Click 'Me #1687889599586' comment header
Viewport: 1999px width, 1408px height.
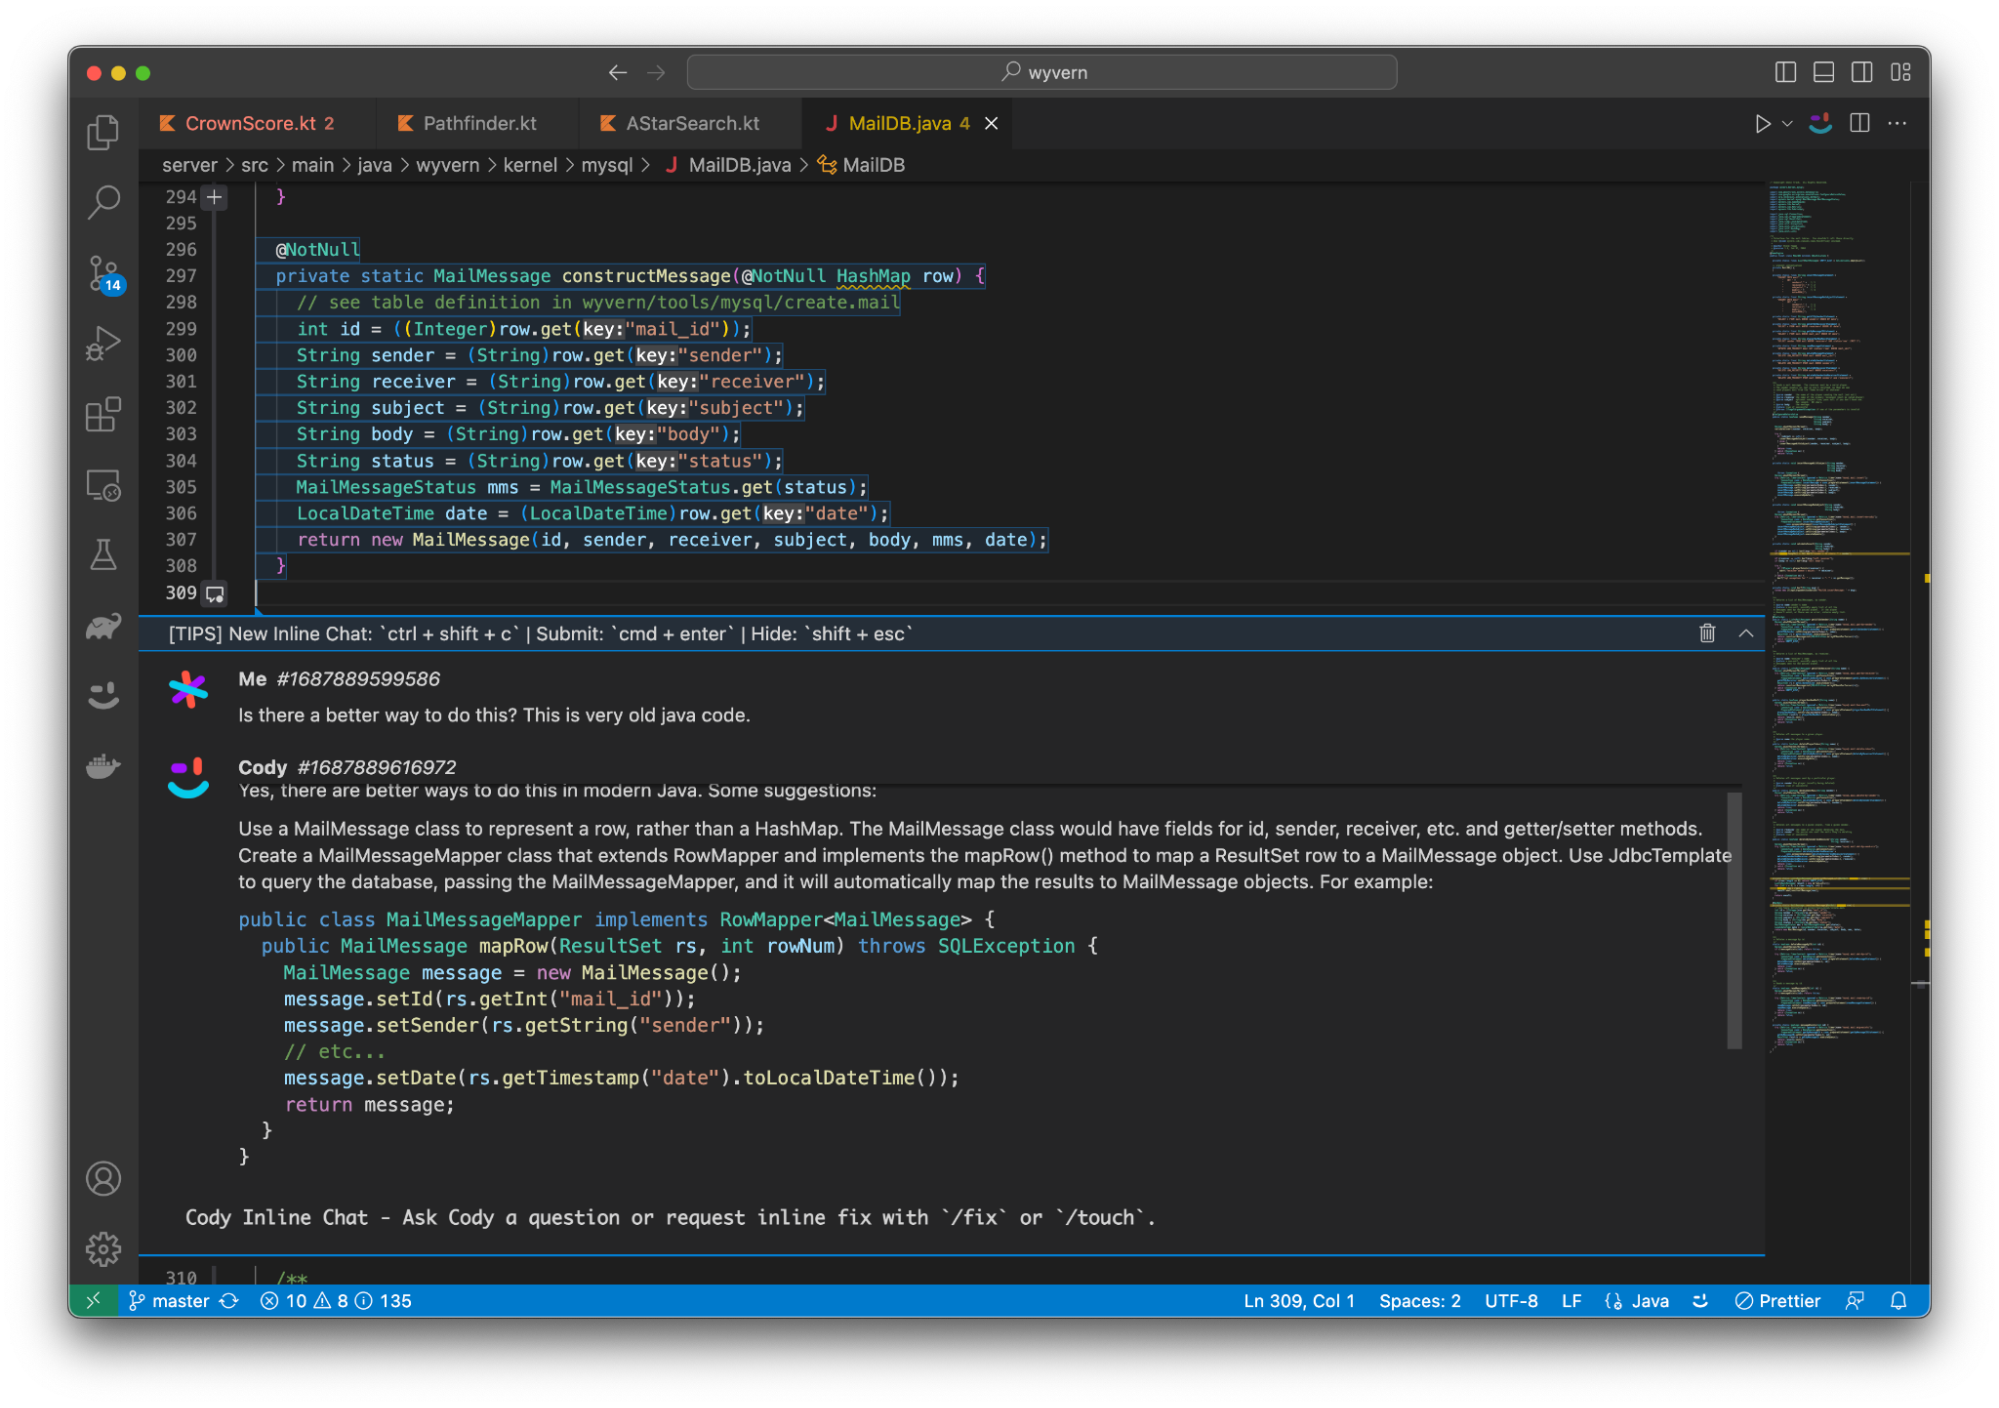tap(339, 679)
